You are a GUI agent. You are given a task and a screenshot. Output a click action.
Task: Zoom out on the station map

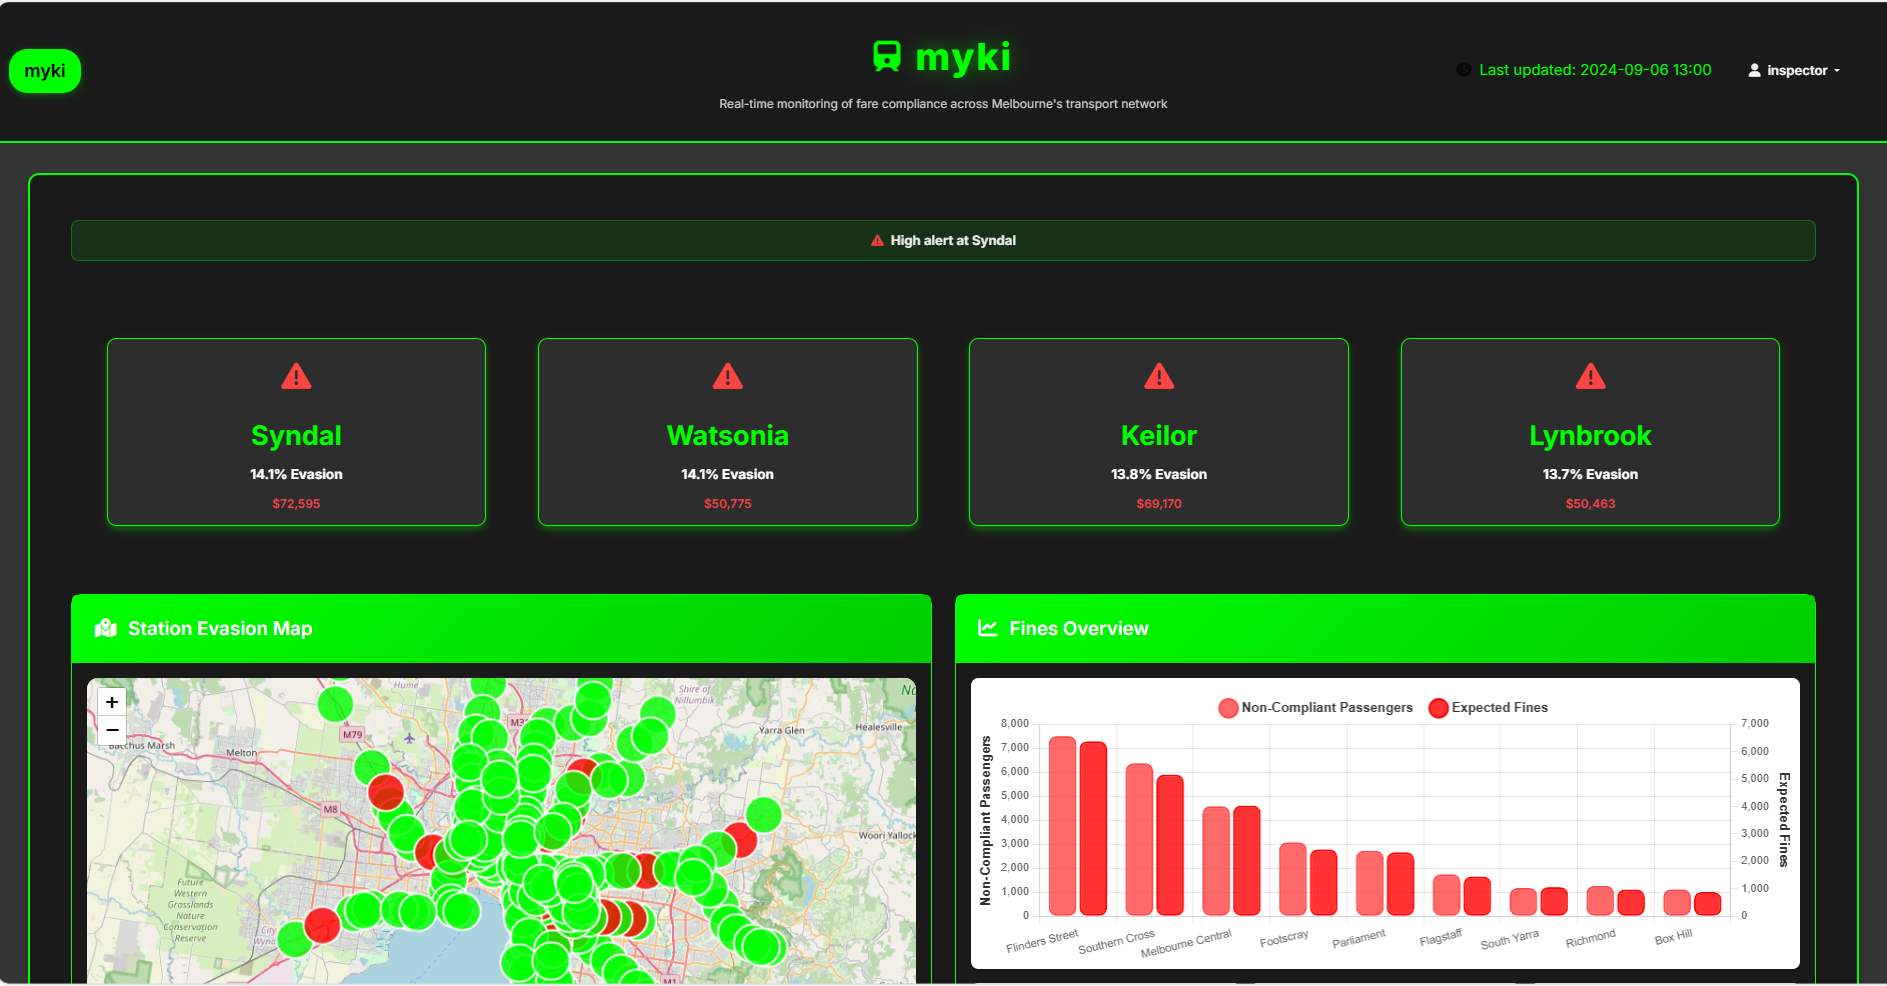112,730
